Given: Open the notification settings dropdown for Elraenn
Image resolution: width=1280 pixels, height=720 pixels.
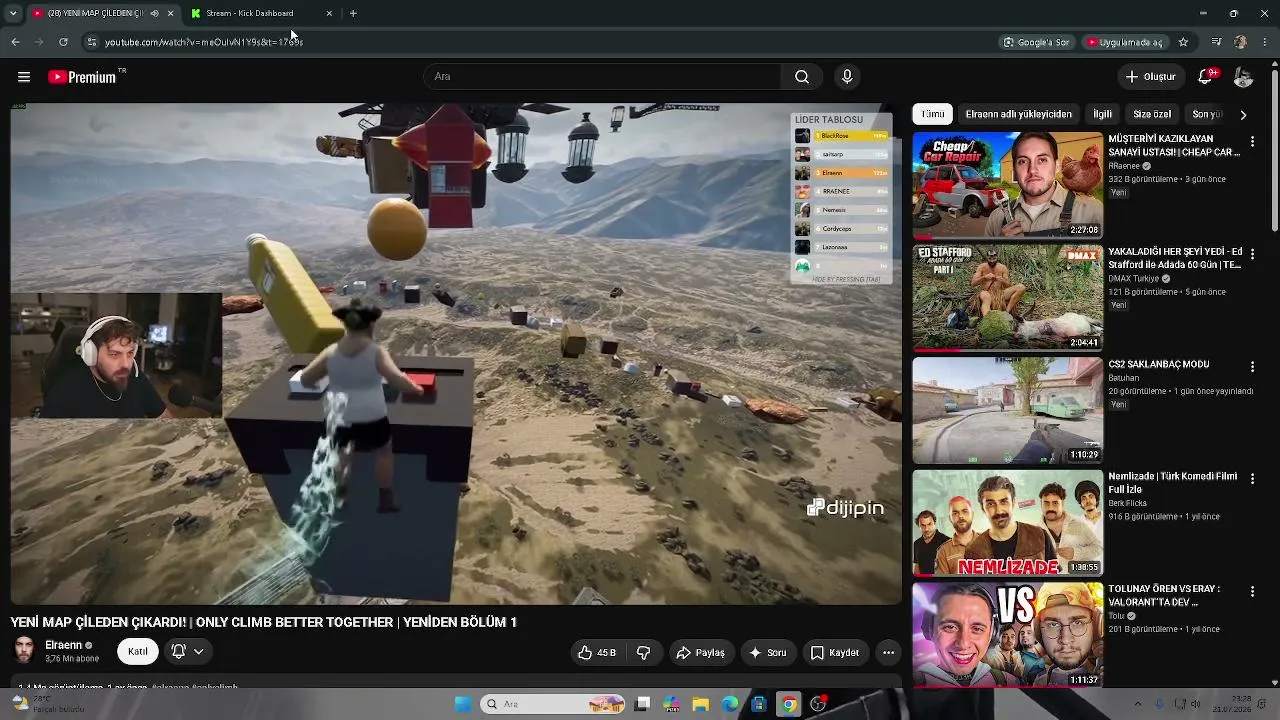Looking at the screenshot, I should [x=187, y=651].
